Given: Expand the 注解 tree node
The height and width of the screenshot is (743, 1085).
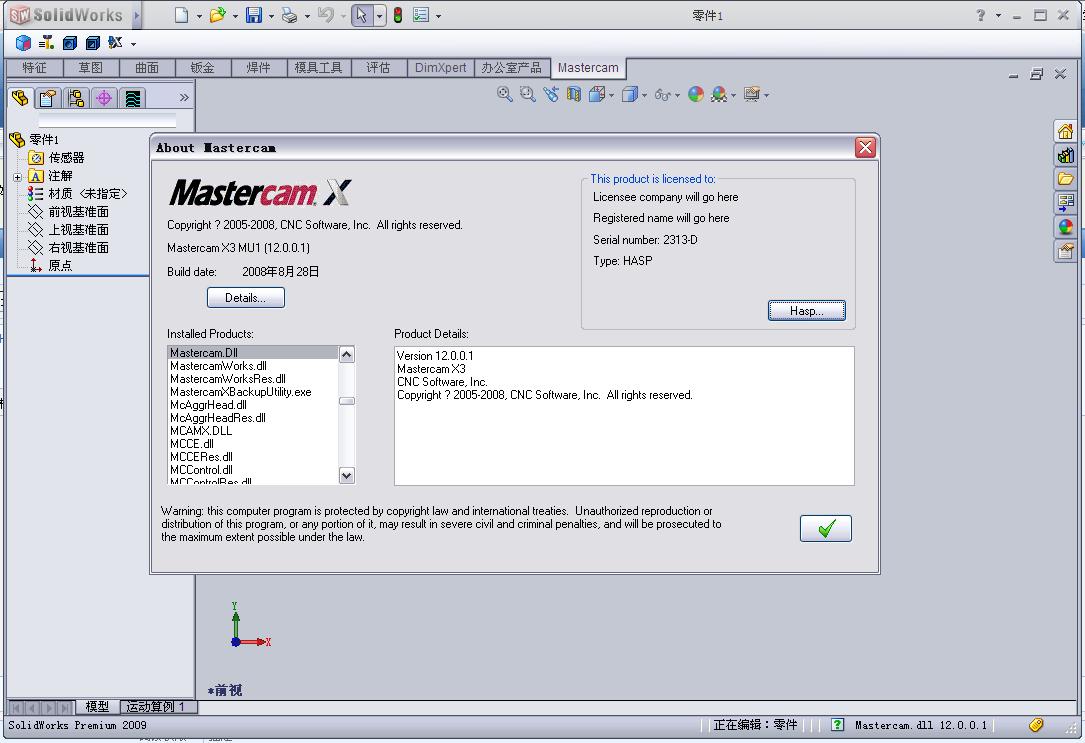Looking at the screenshot, I should [17, 177].
